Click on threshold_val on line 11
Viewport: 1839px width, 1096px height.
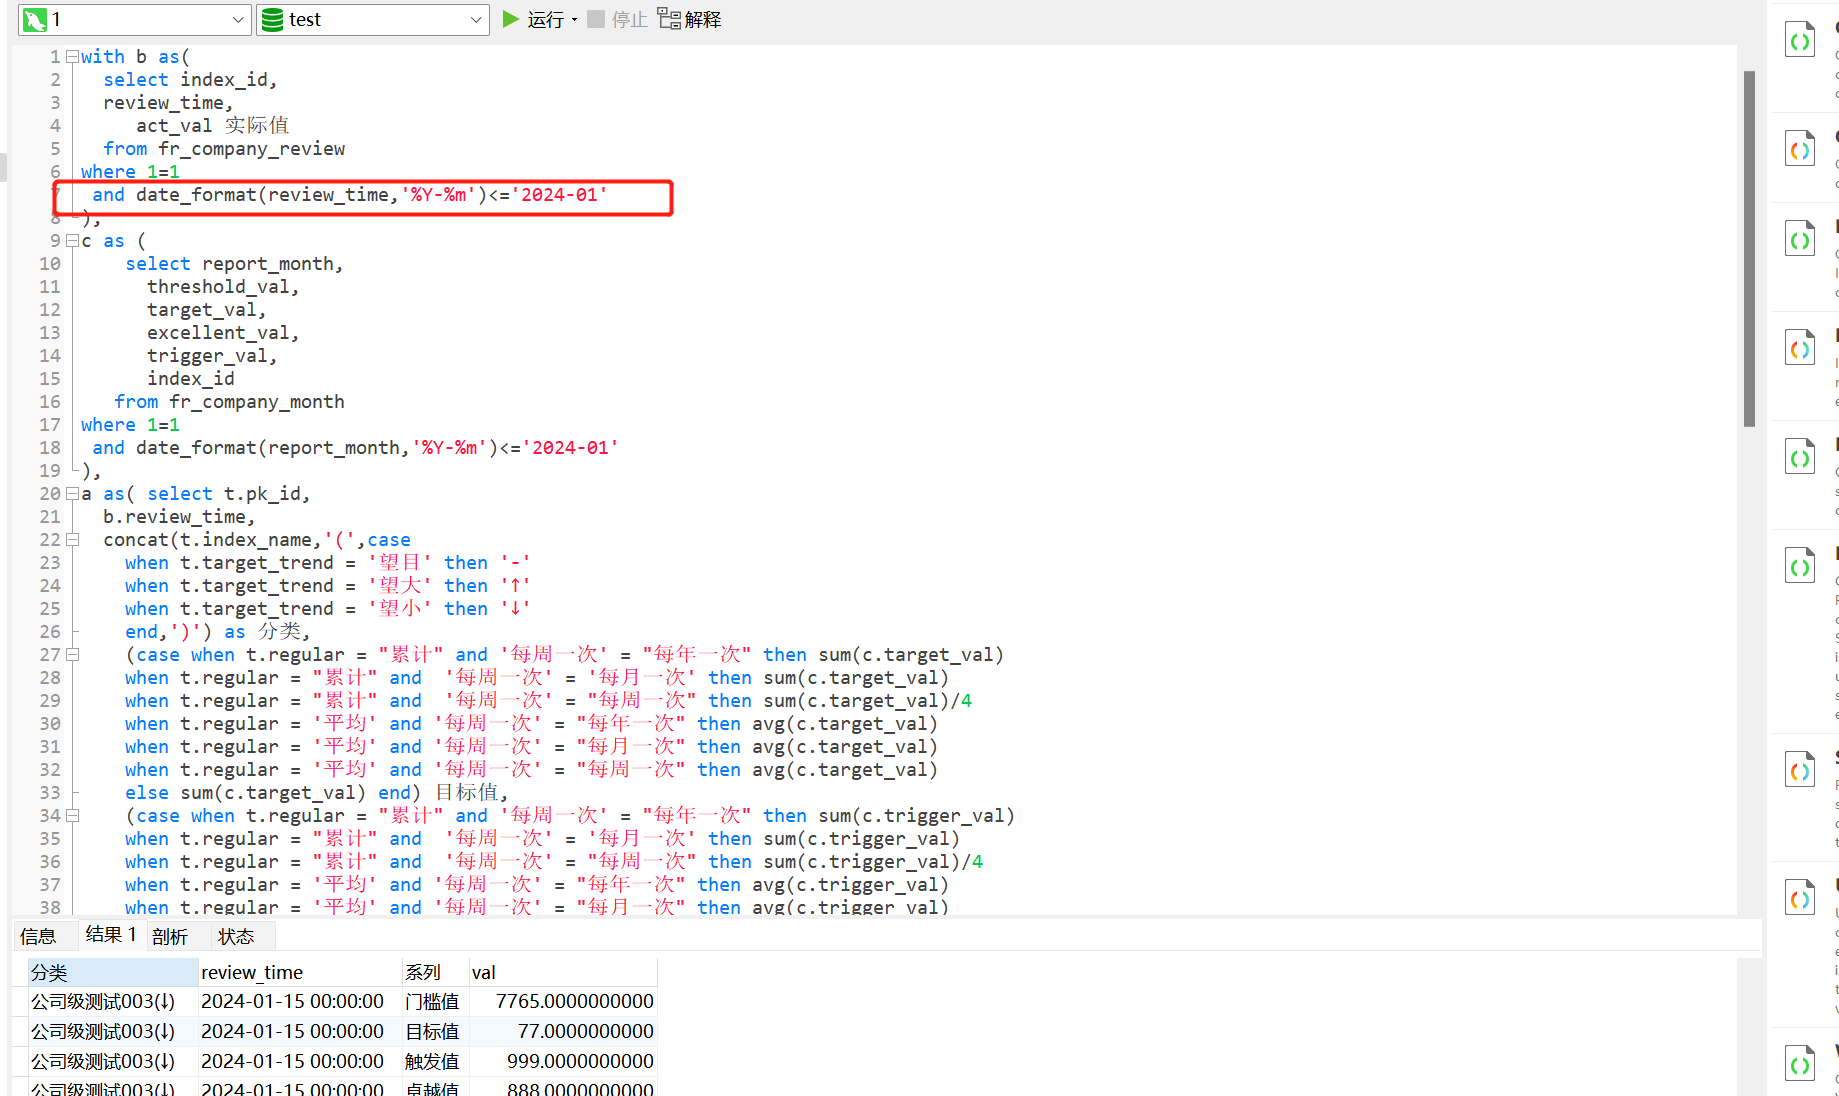(219, 287)
